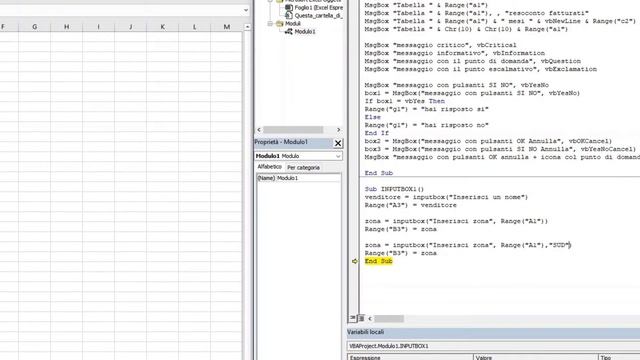Select the Foglio1 sheet object icon
Screen dimensions: 640x360
point(289,8)
